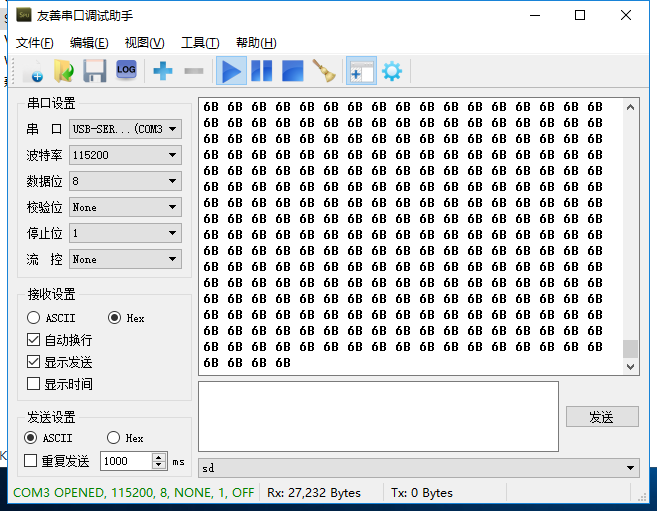657x511 pixels.
Task: Click the LOG toolbar icon
Action: [126, 70]
